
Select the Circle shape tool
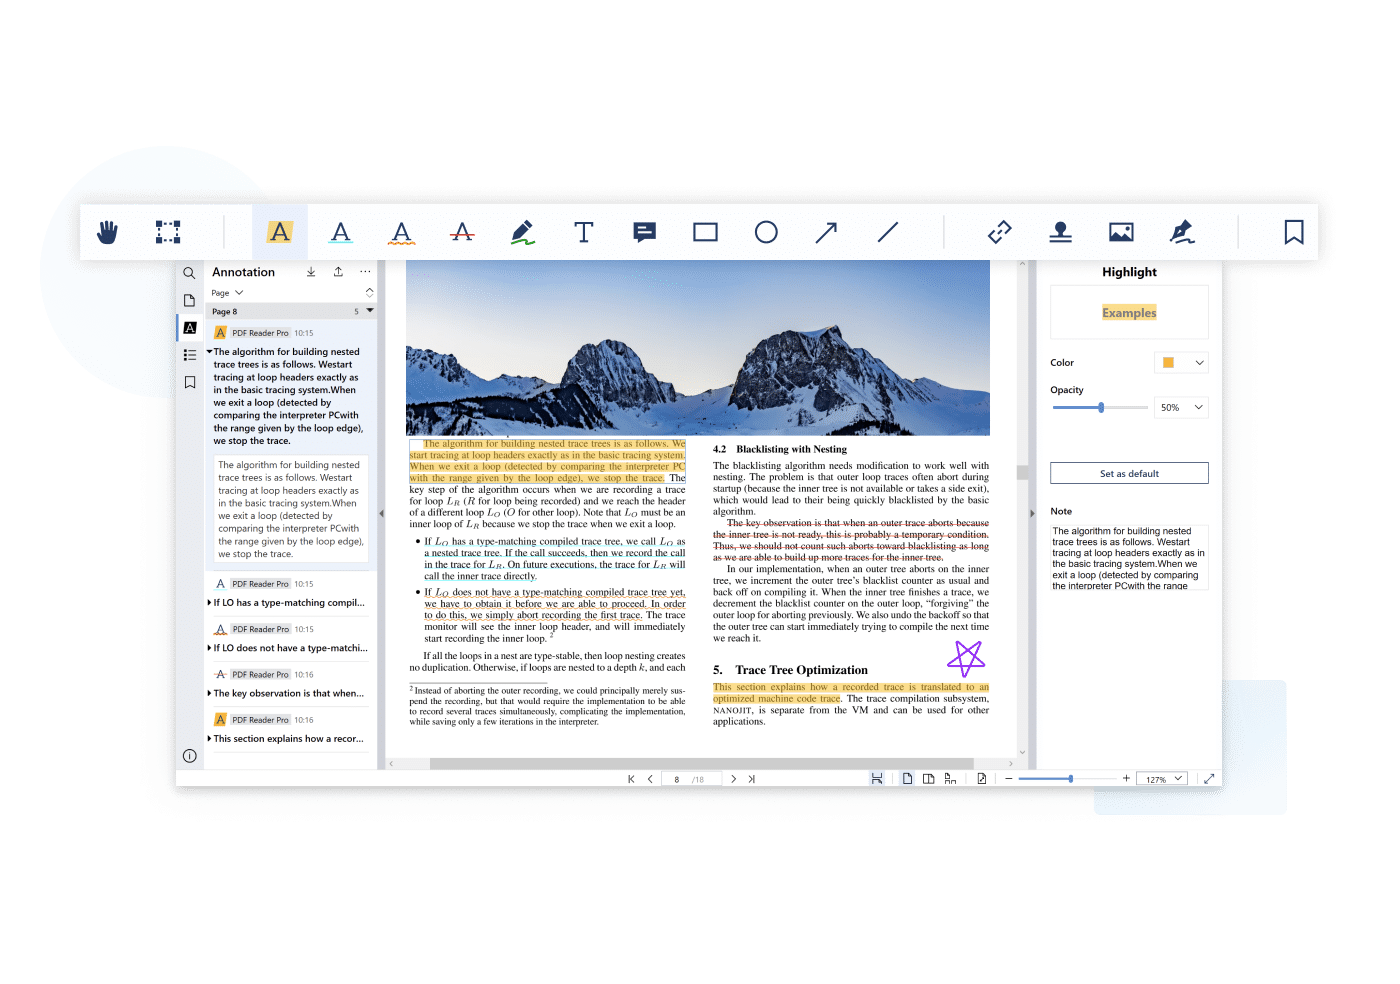[766, 233]
